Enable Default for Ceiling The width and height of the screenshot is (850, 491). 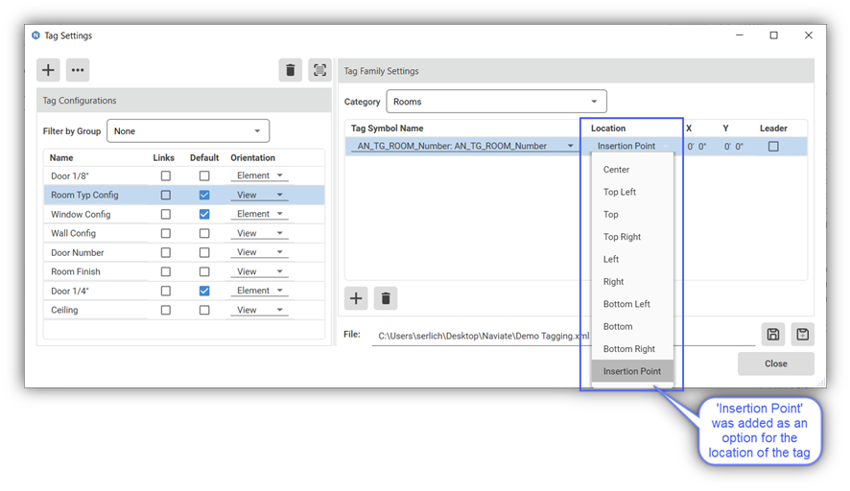click(x=204, y=310)
